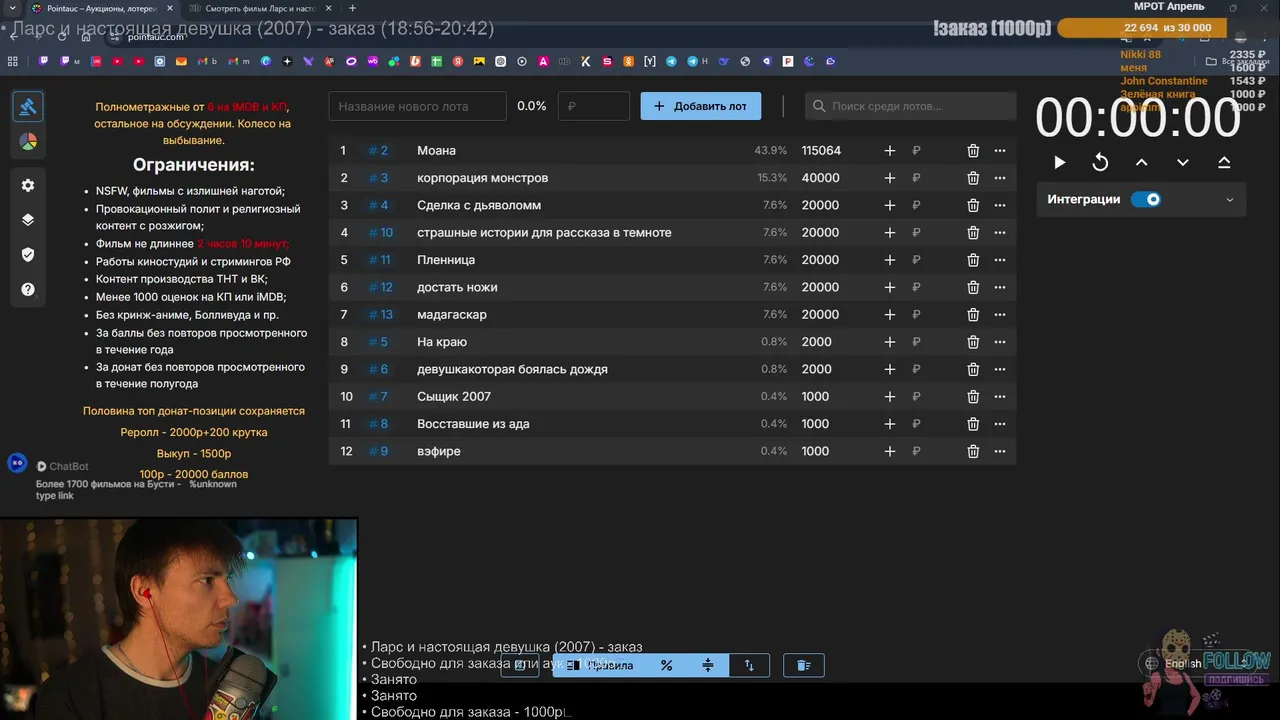Screen dimensions: 1280x720
Task: Focus the new lot ruble amount field
Action: coord(594,106)
